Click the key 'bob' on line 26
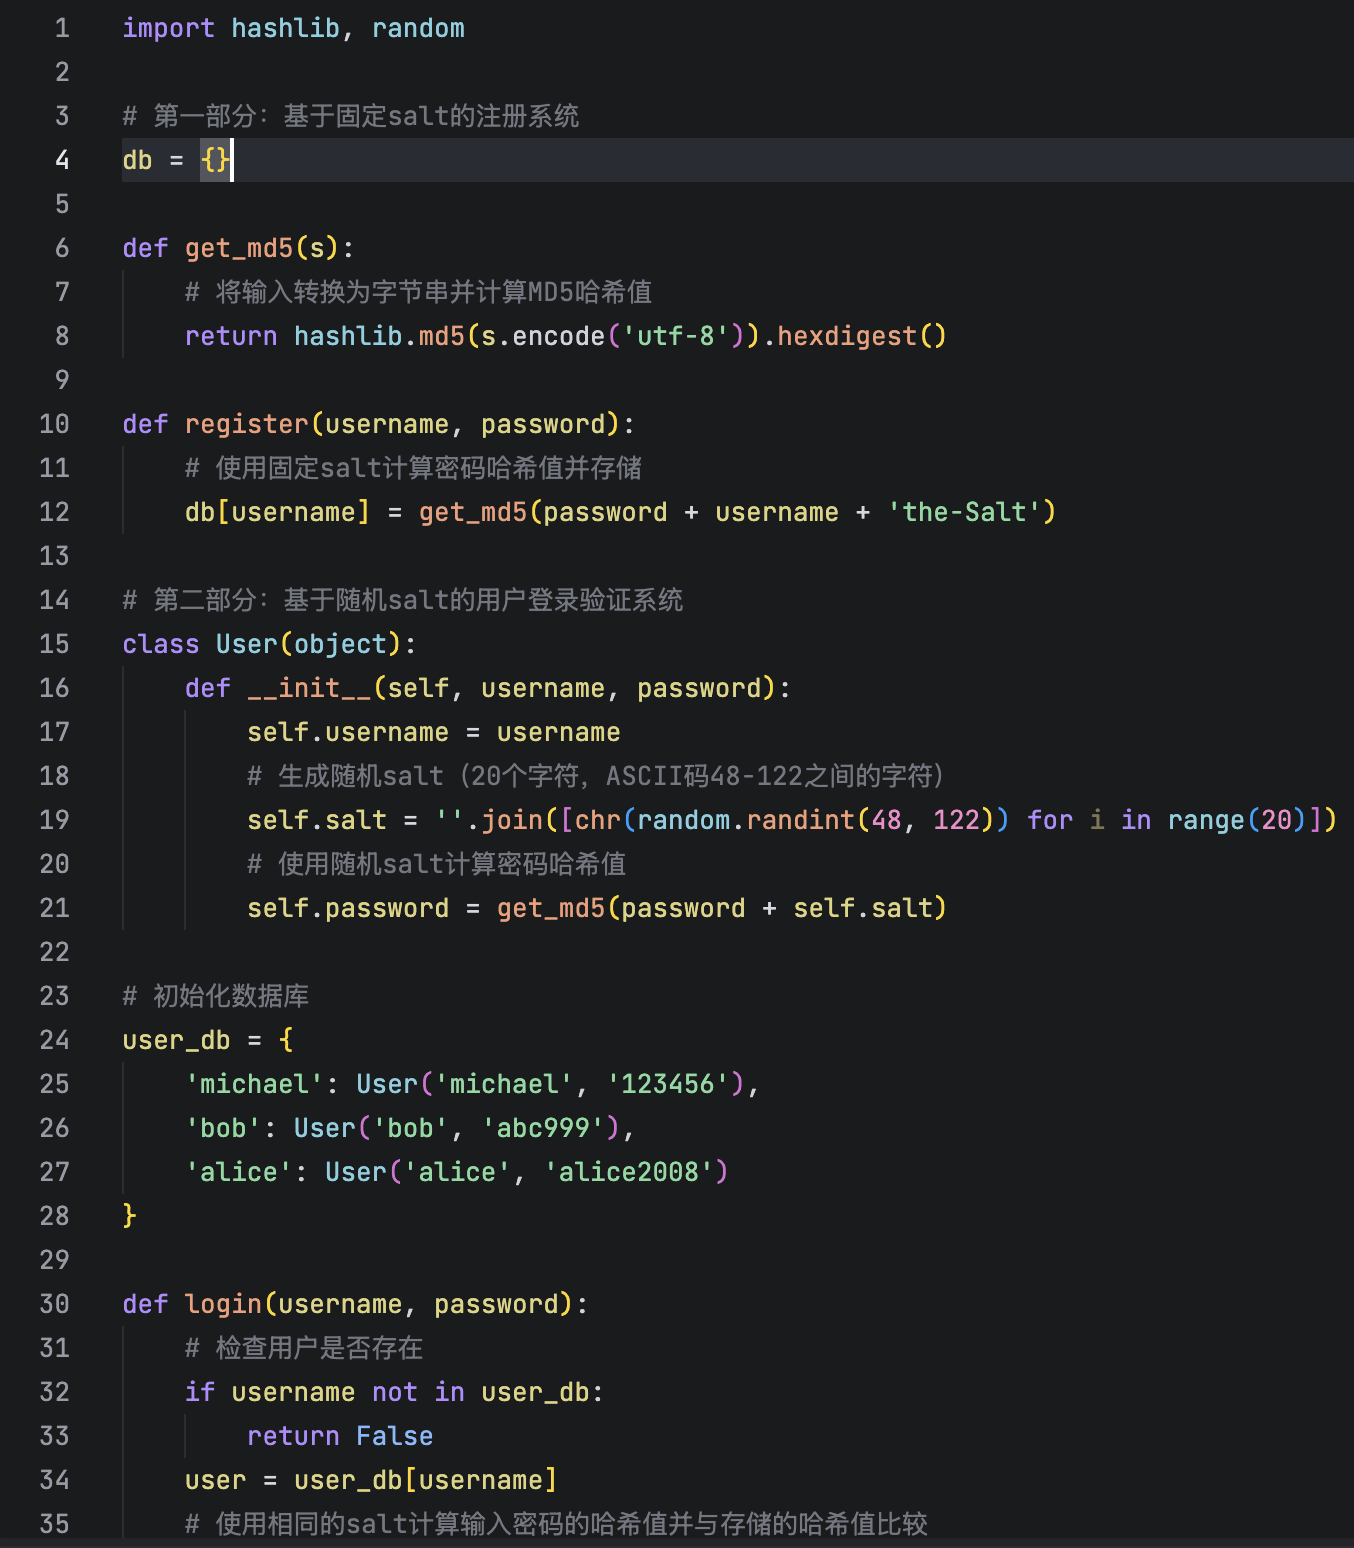The height and width of the screenshot is (1548, 1354). click(223, 1128)
